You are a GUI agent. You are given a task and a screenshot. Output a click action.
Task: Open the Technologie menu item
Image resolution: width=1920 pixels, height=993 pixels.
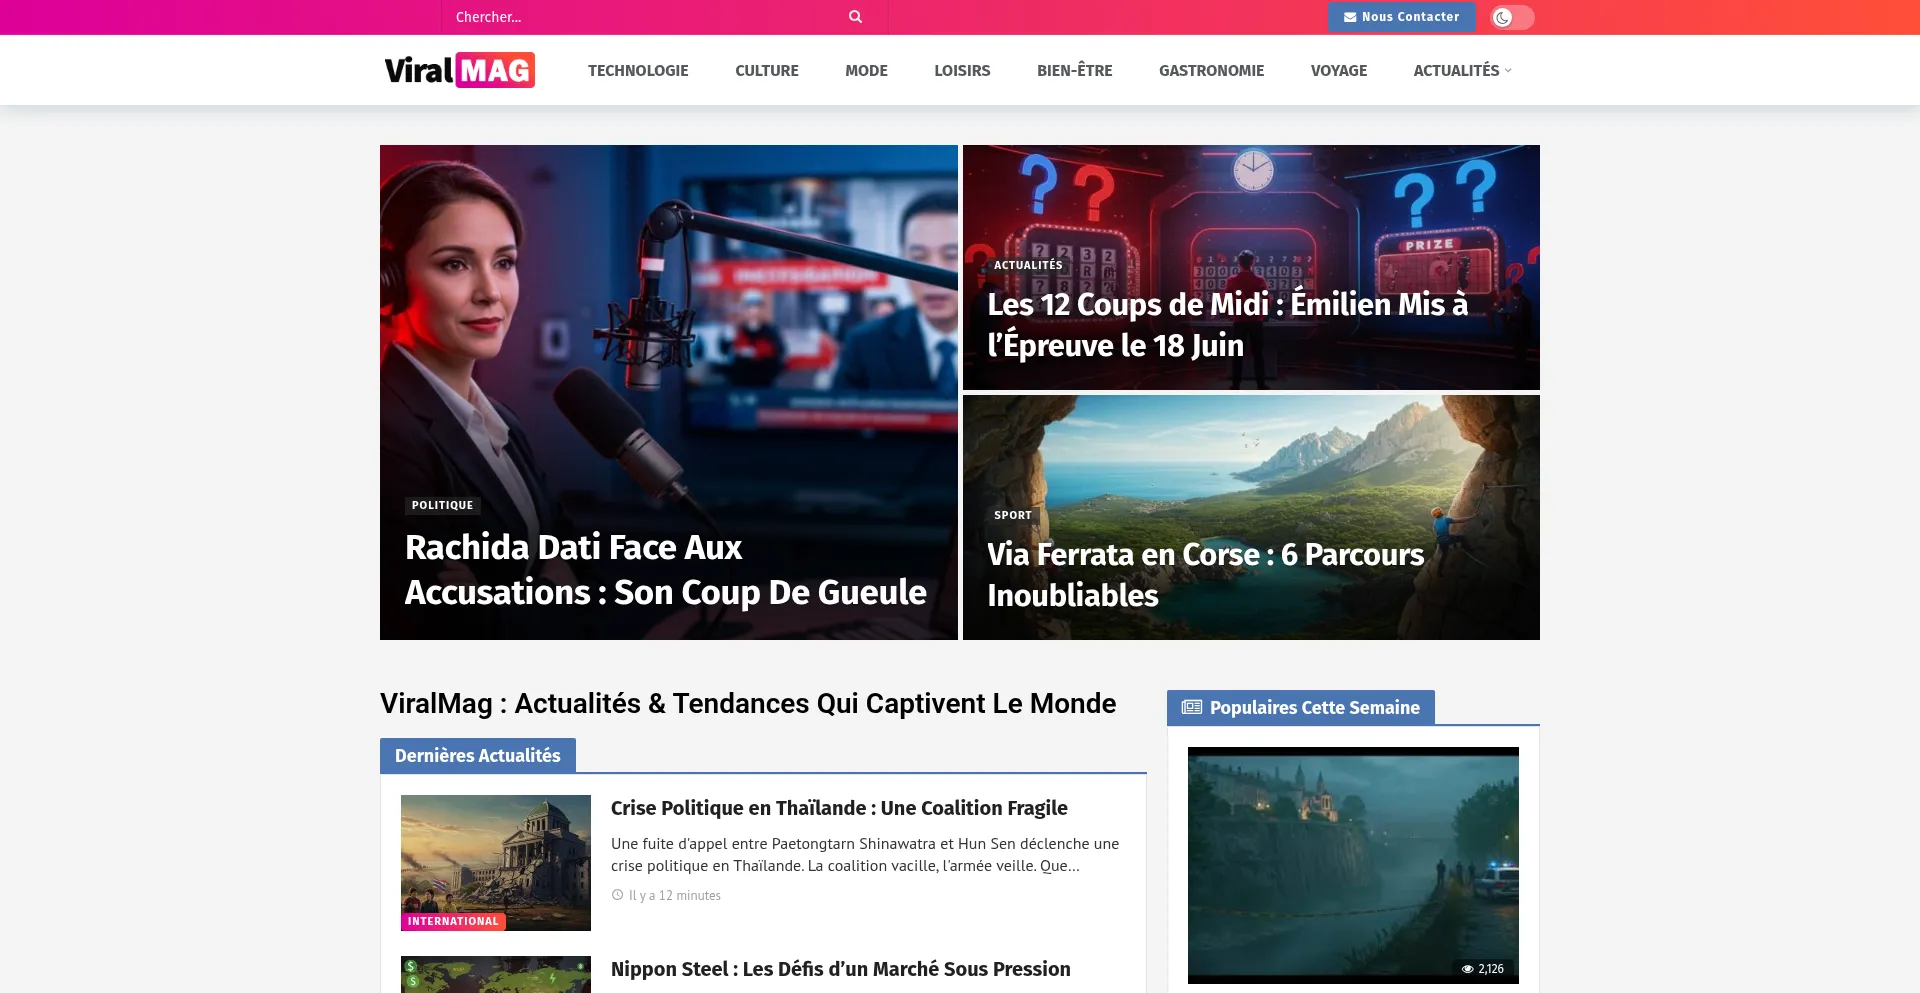638,70
